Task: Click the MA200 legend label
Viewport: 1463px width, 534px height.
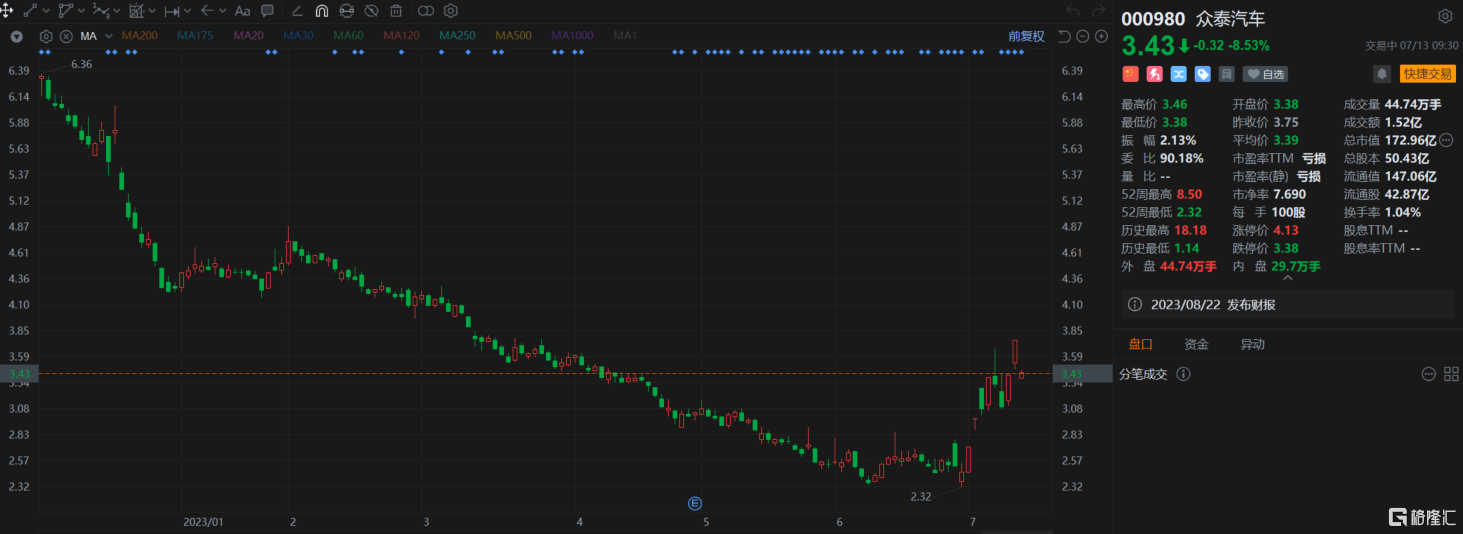Action: click(139, 36)
